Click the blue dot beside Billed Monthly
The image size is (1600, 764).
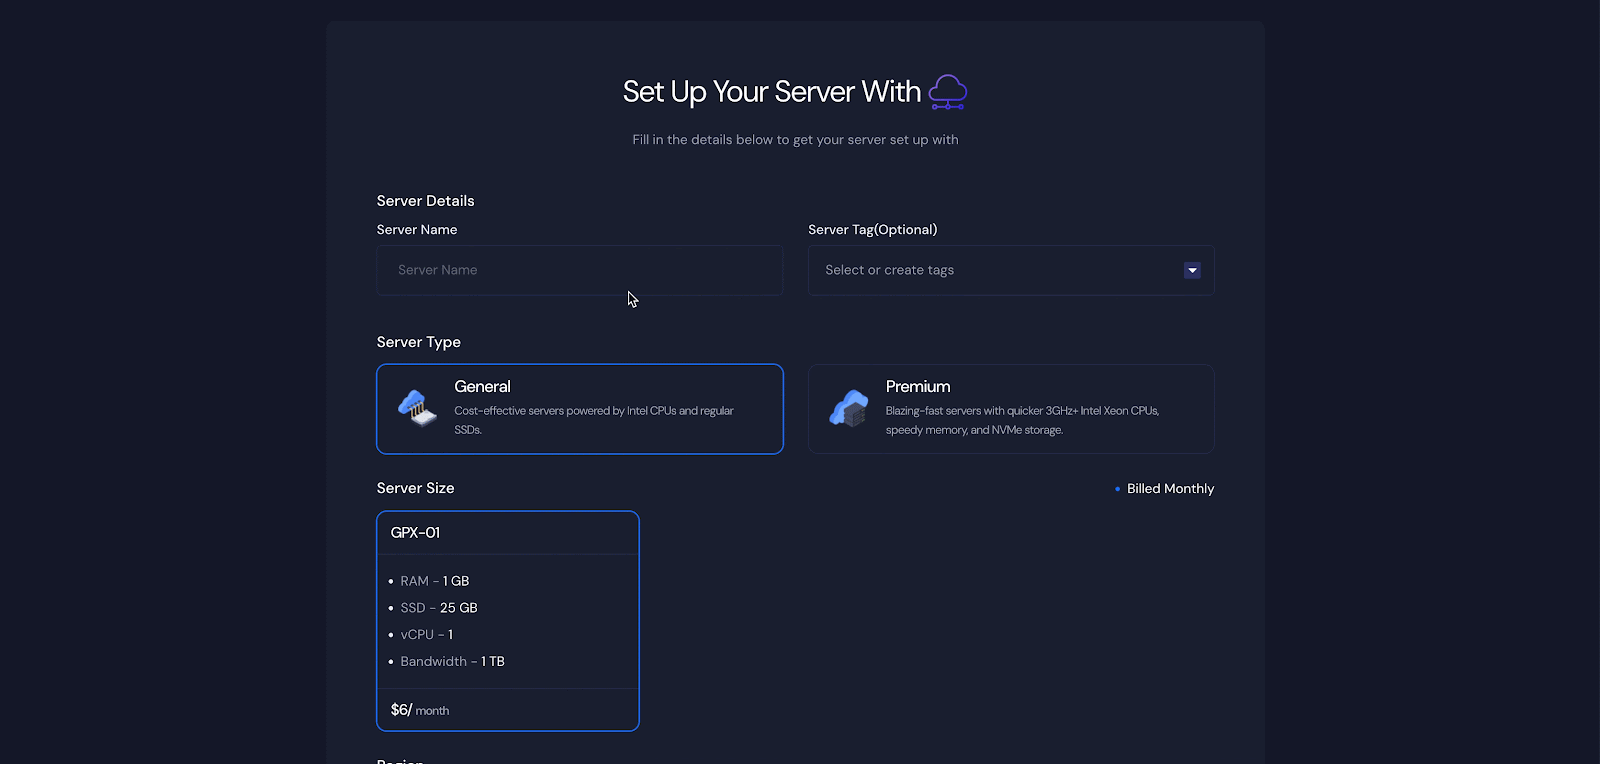pyautogui.click(x=1117, y=489)
